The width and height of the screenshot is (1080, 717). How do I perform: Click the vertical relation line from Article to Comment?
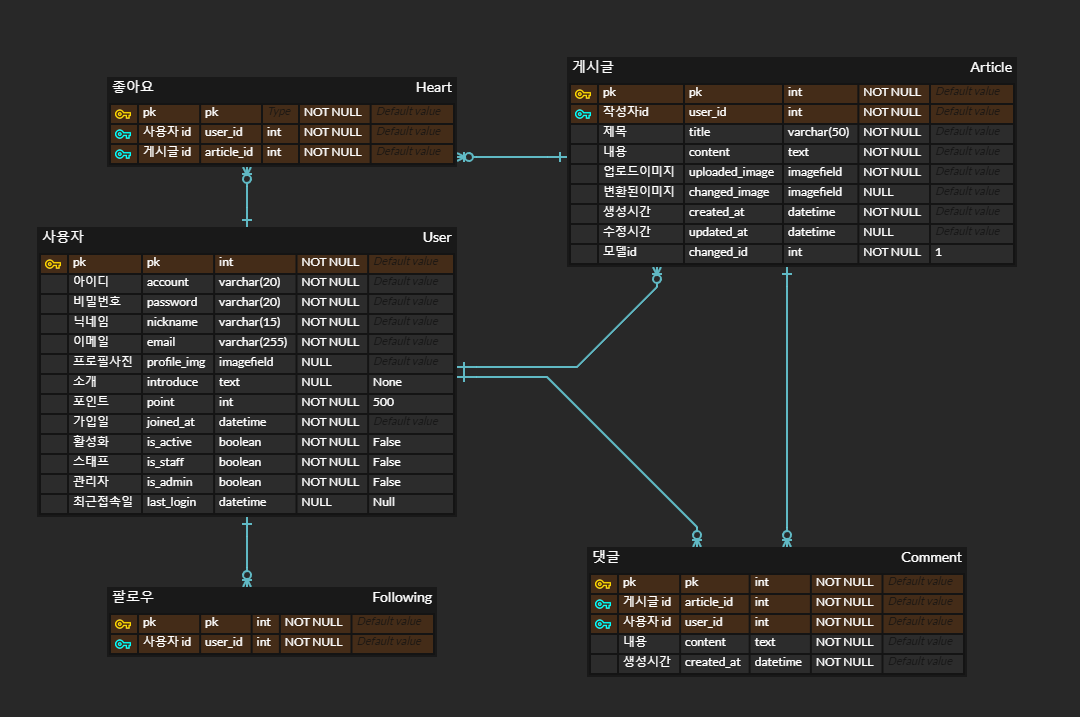[x=787, y=406]
